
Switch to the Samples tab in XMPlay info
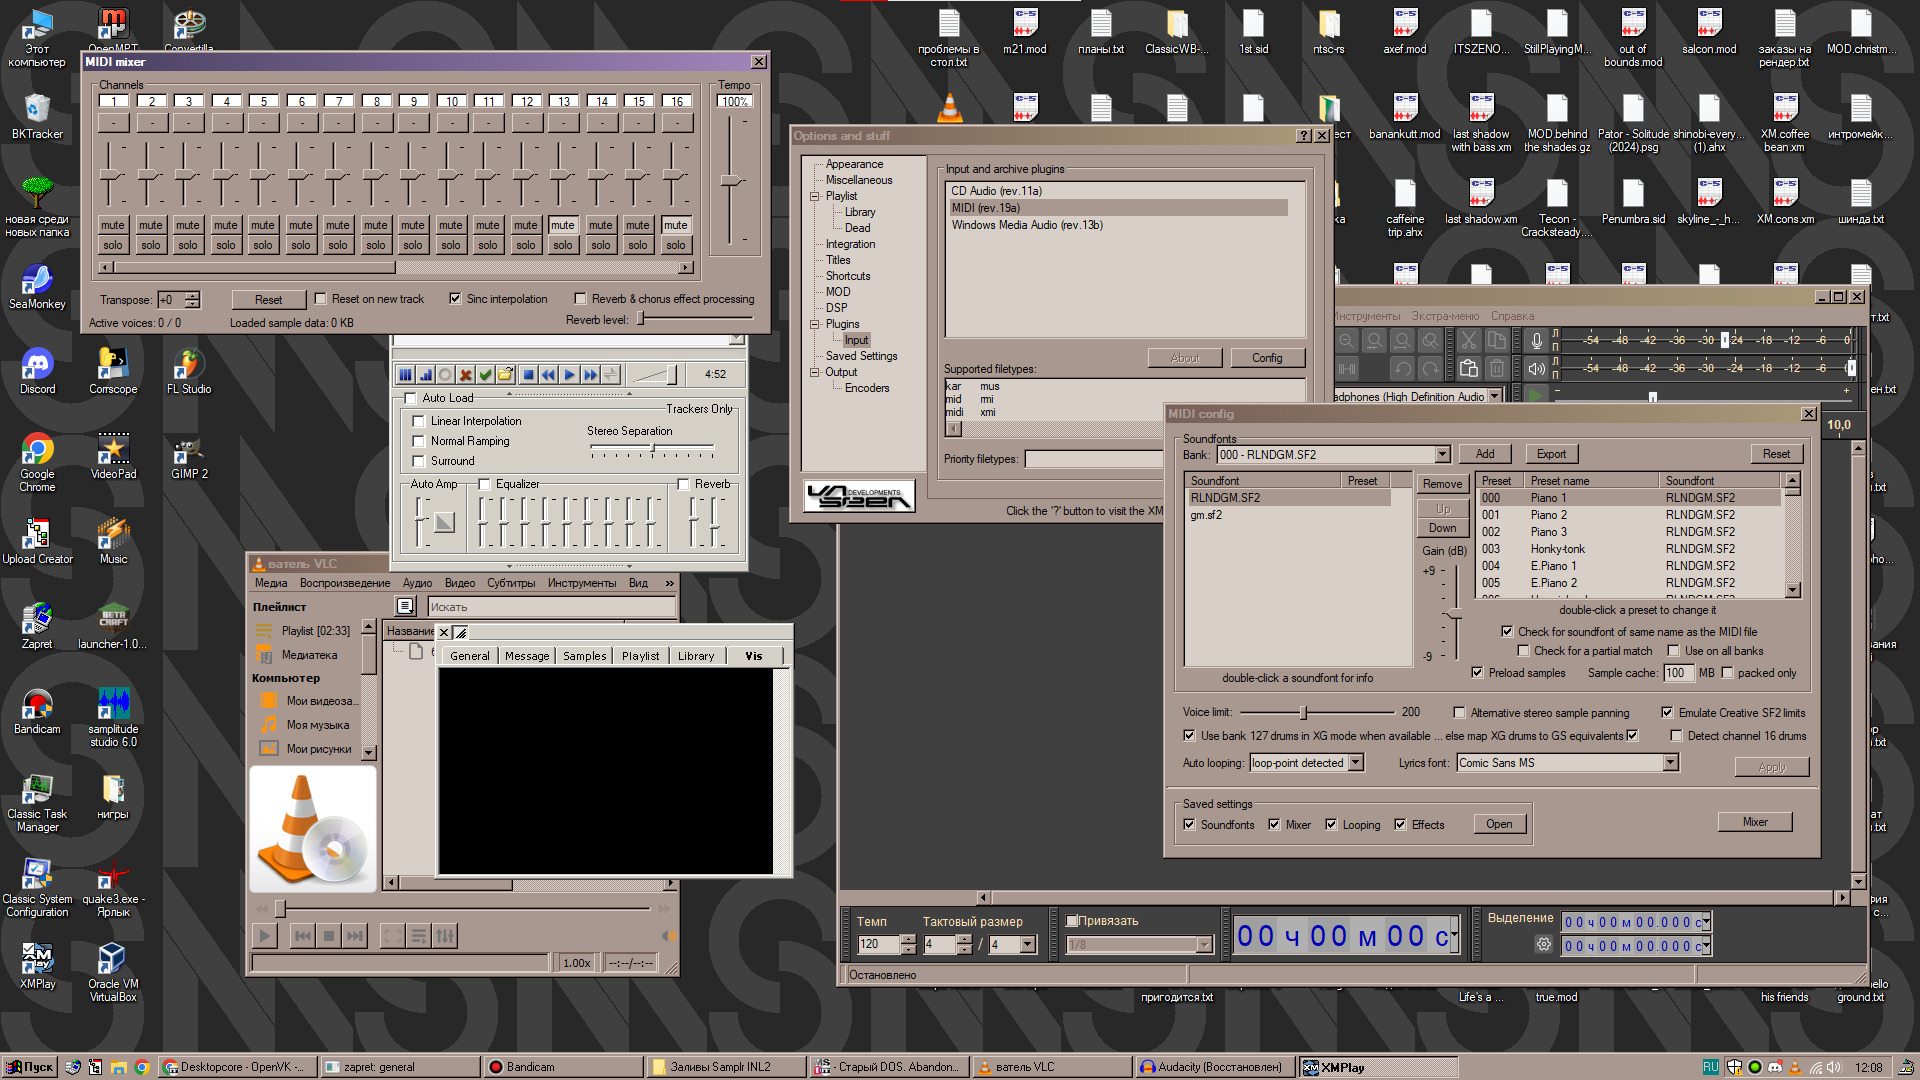(x=584, y=656)
